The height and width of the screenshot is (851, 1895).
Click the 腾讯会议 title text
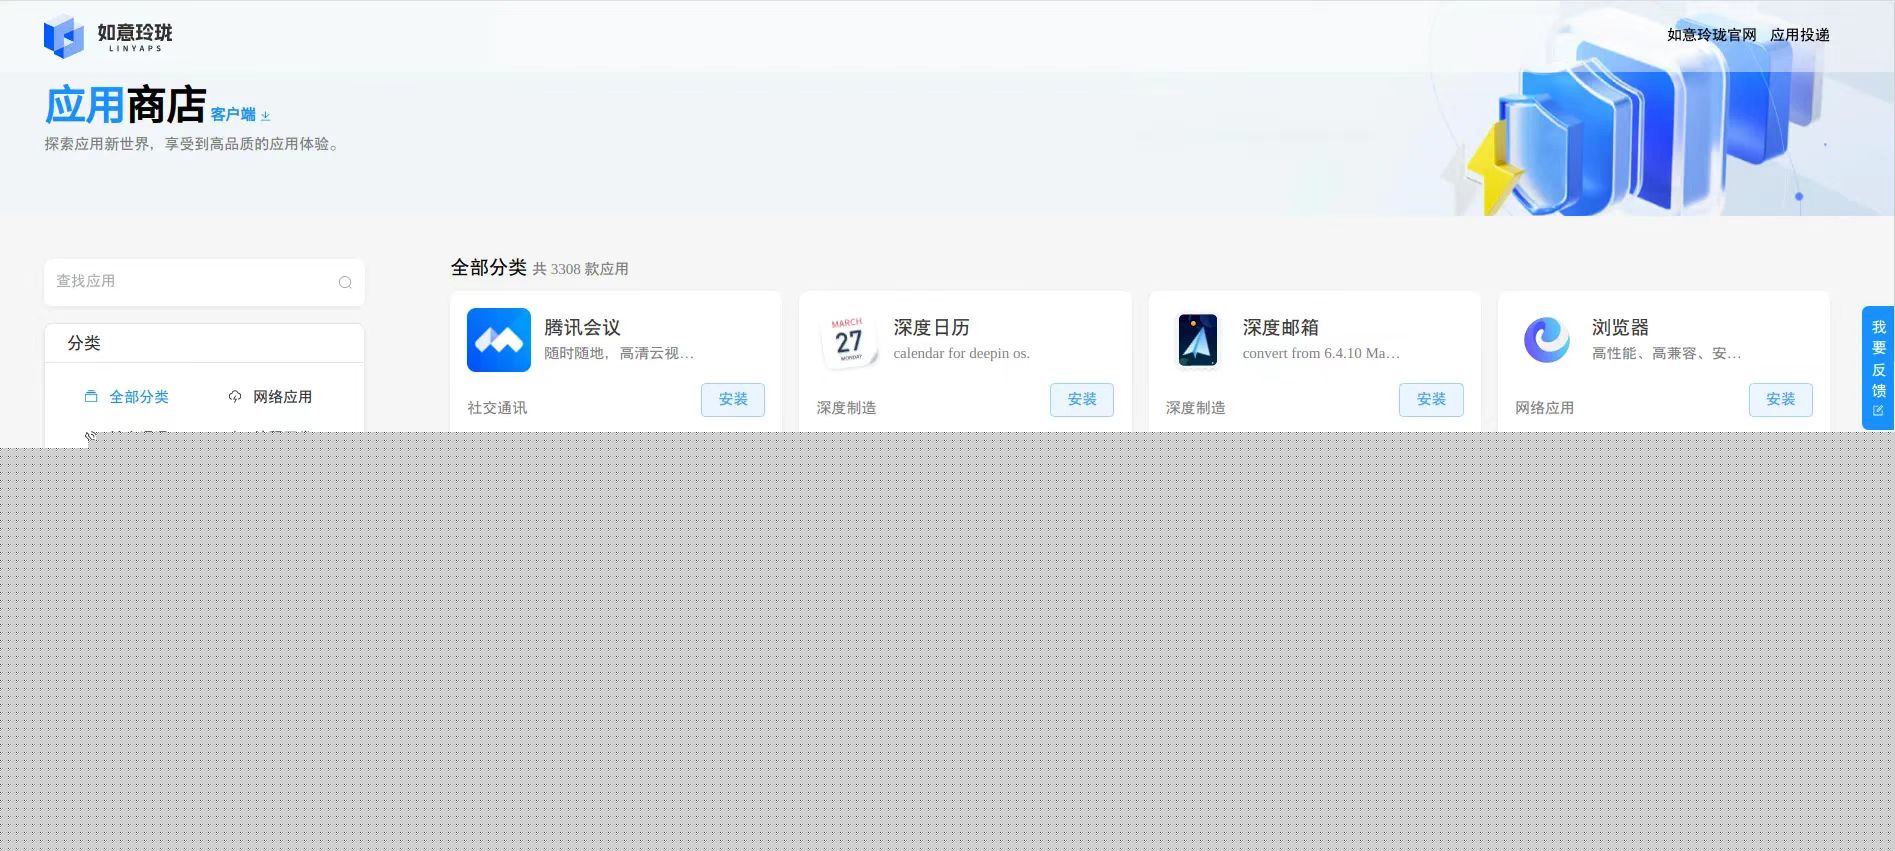(x=582, y=328)
